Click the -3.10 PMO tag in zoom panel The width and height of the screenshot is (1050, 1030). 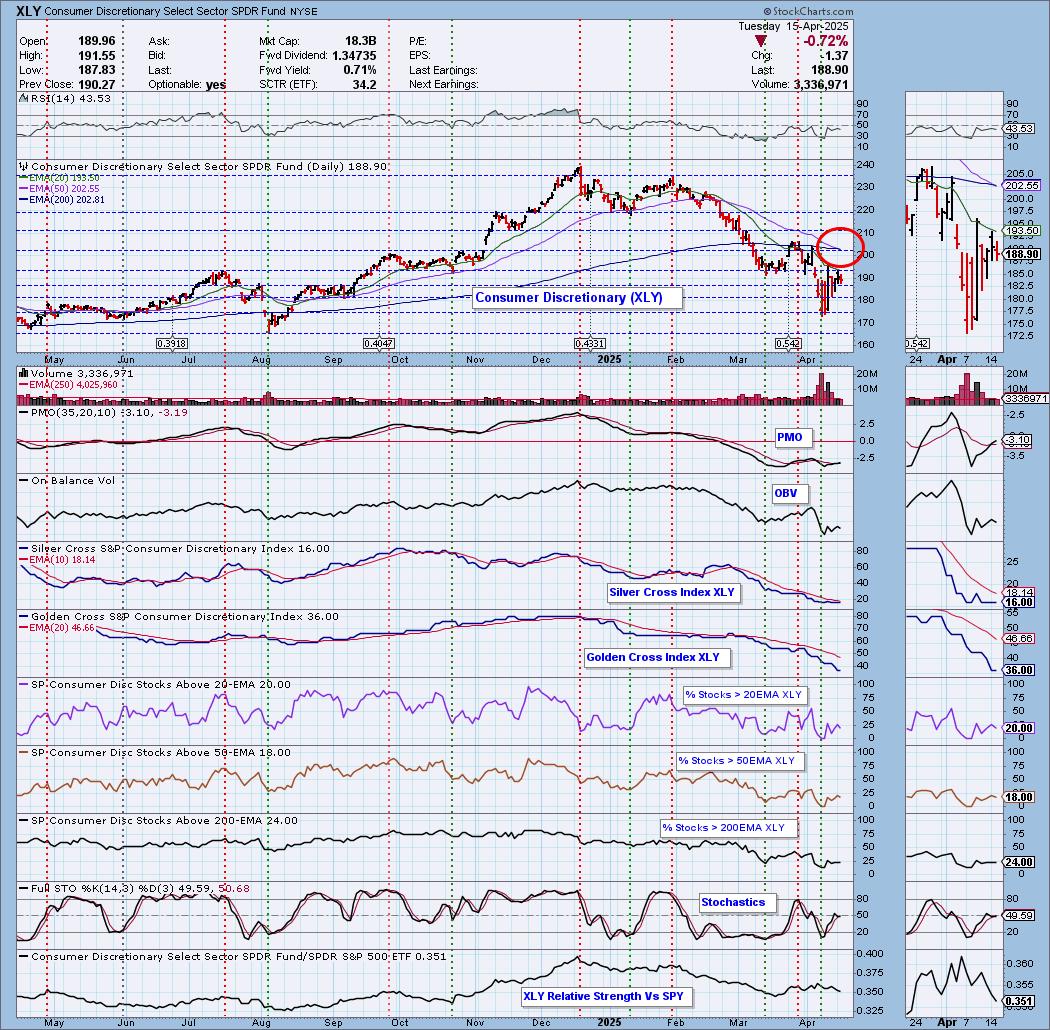click(1019, 441)
